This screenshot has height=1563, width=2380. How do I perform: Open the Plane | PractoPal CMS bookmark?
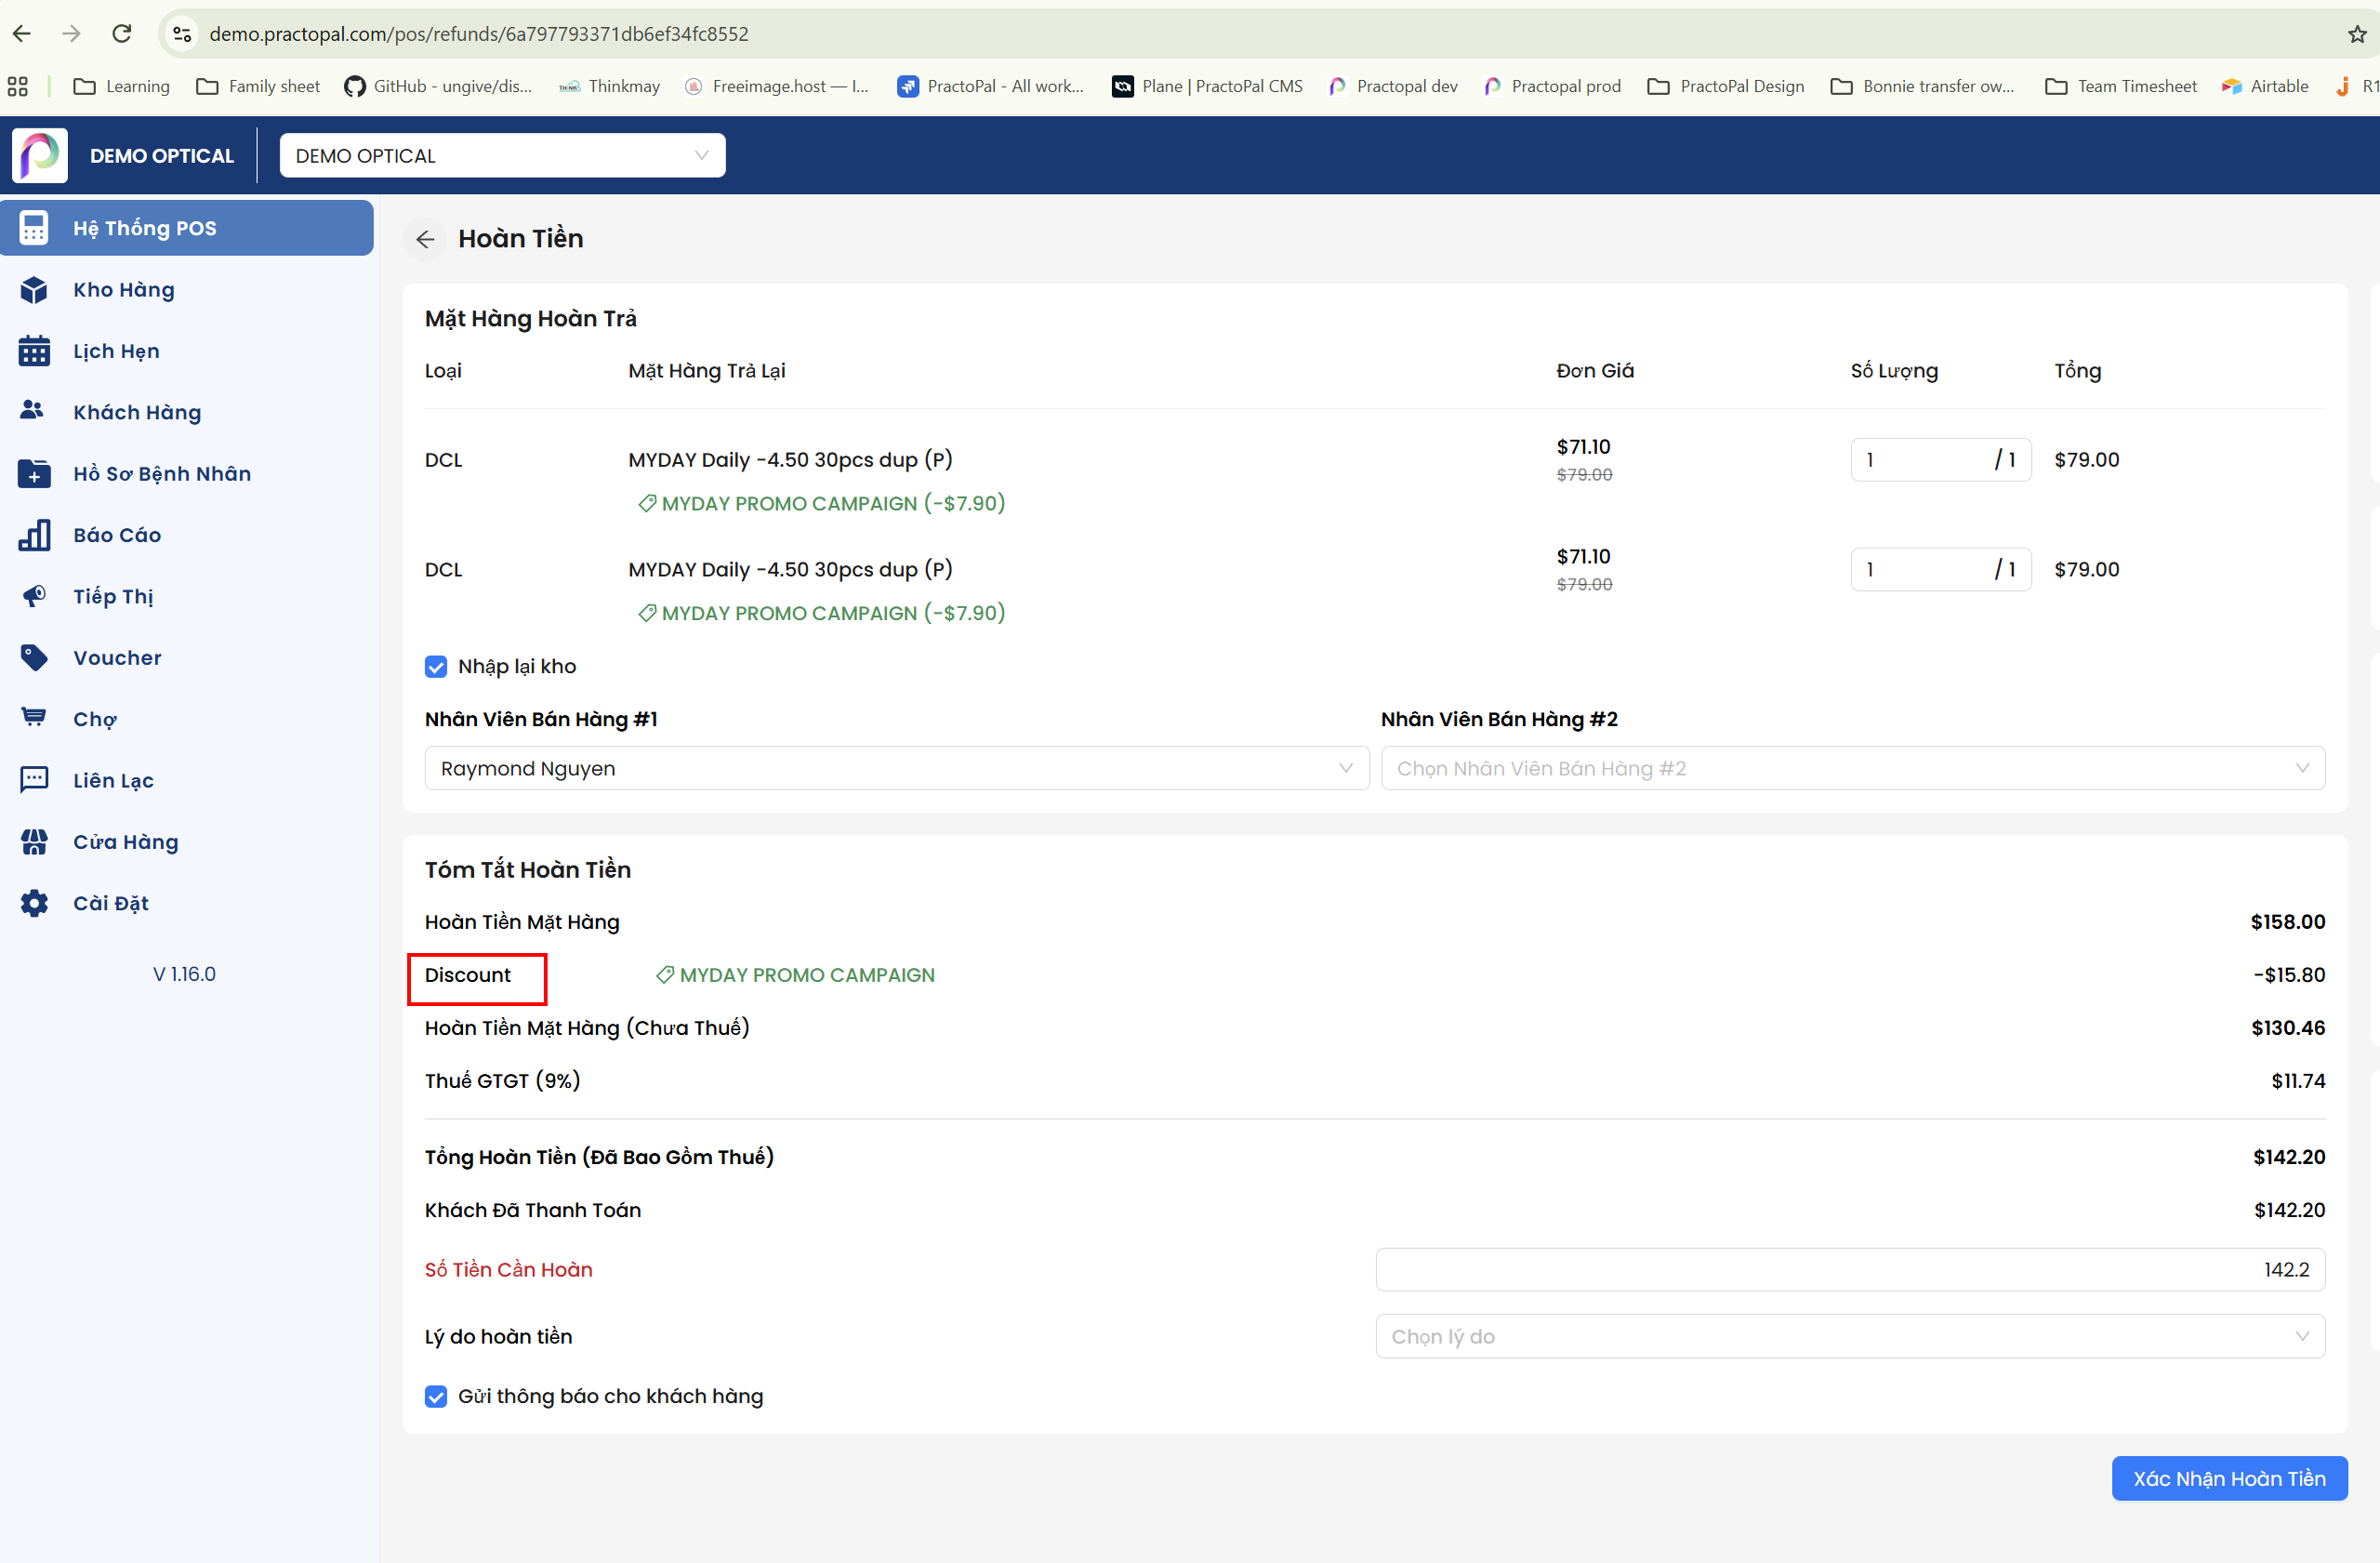click(x=1208, y=86)
